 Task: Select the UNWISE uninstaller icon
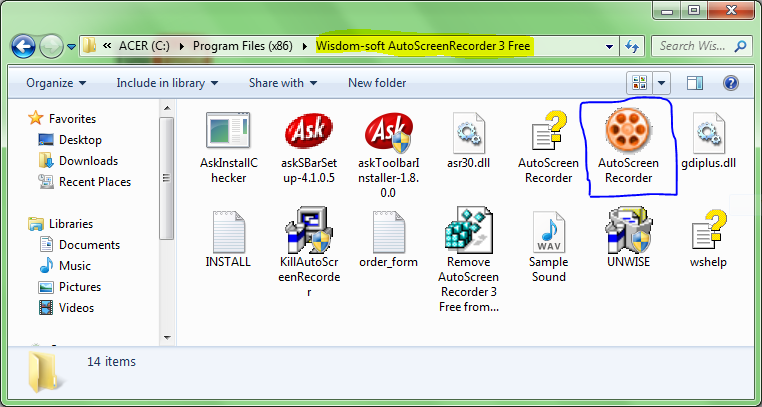coord(628,230)
